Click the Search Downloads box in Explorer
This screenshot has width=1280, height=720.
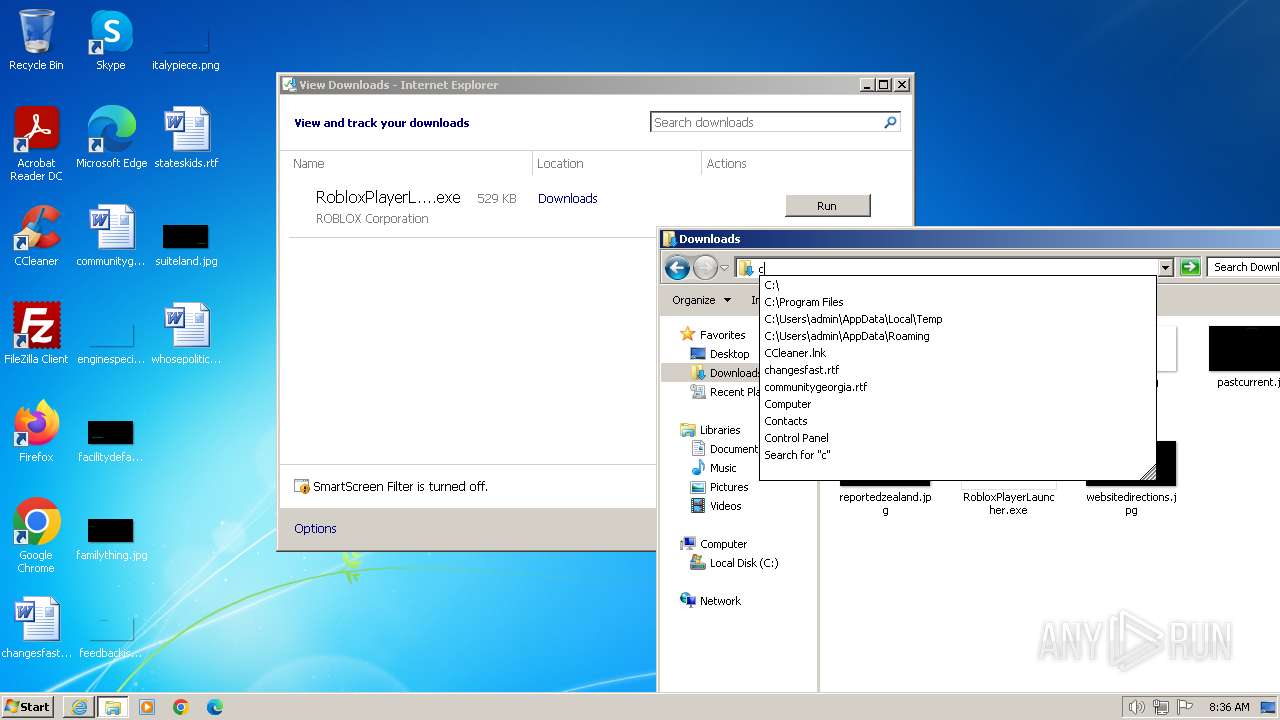[x=1244, y=267]
